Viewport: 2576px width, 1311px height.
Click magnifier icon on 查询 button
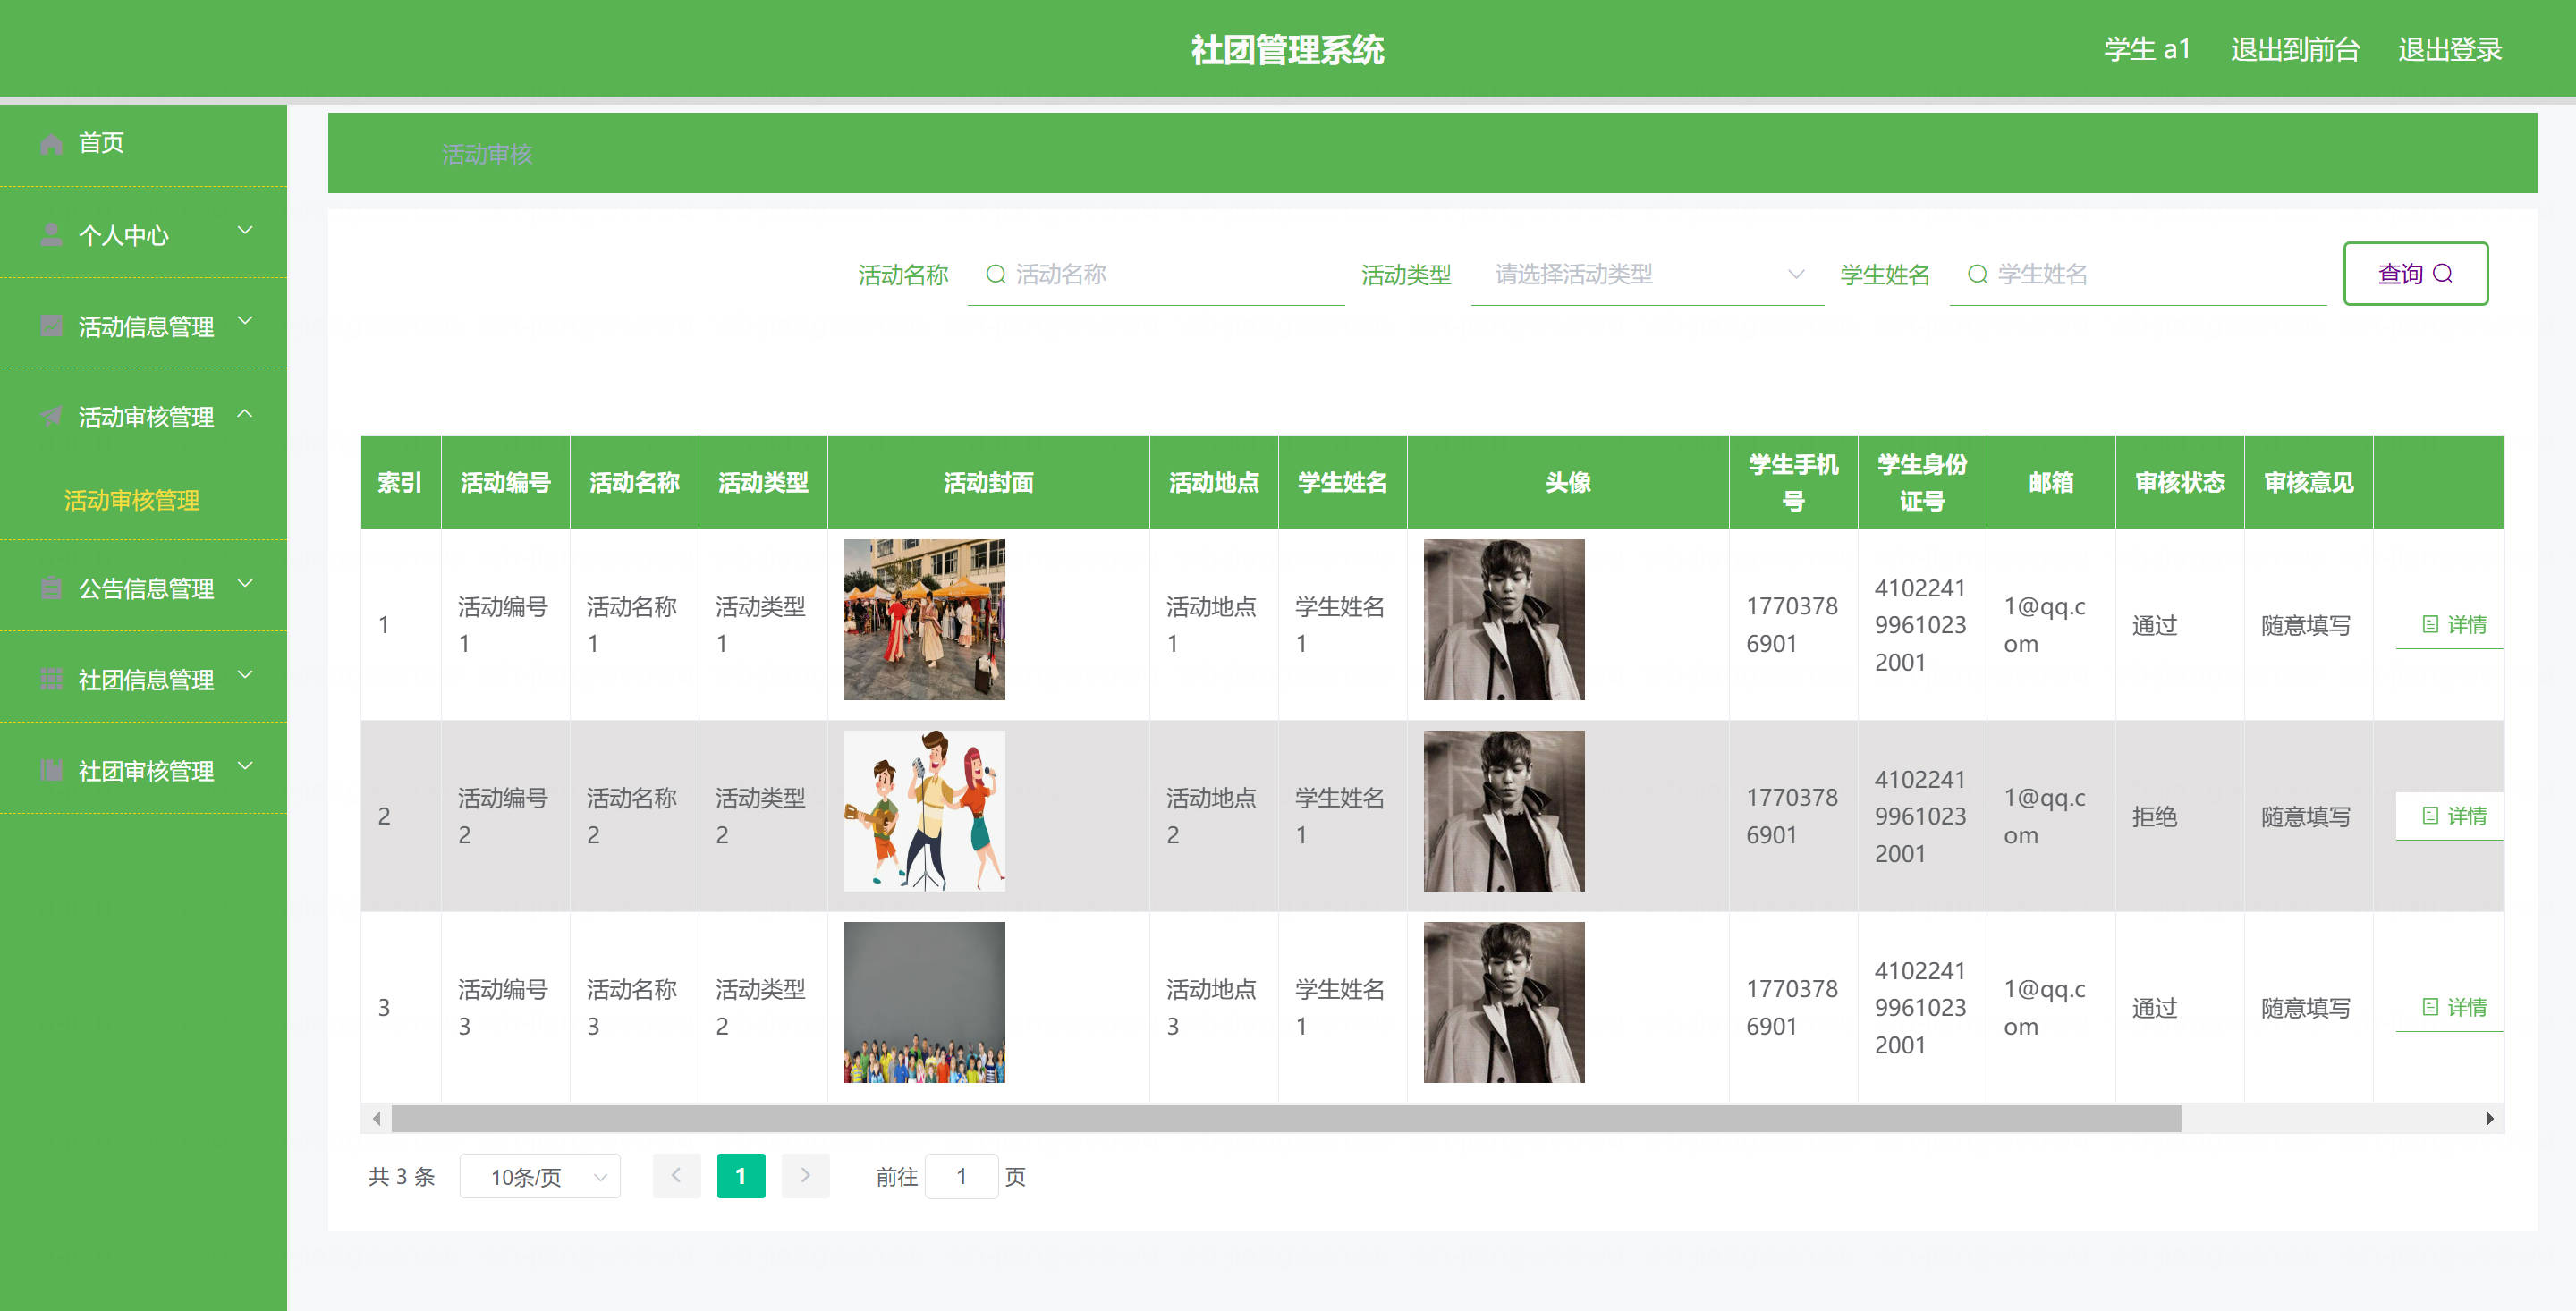(2443, 273)
